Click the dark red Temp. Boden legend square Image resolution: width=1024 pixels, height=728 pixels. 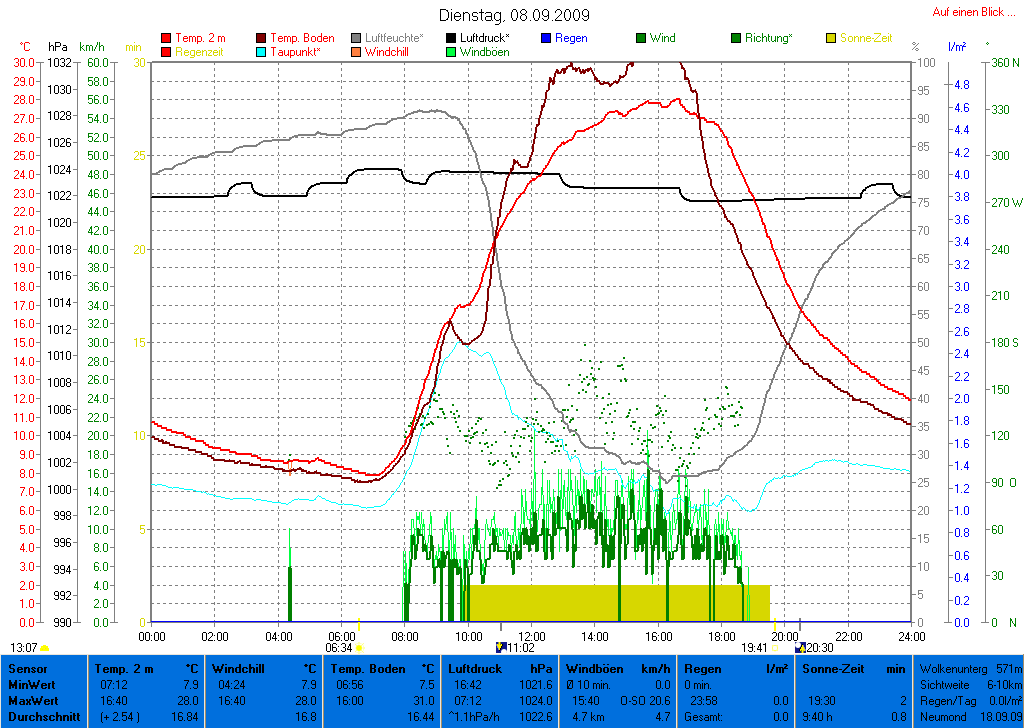(262, 38)
